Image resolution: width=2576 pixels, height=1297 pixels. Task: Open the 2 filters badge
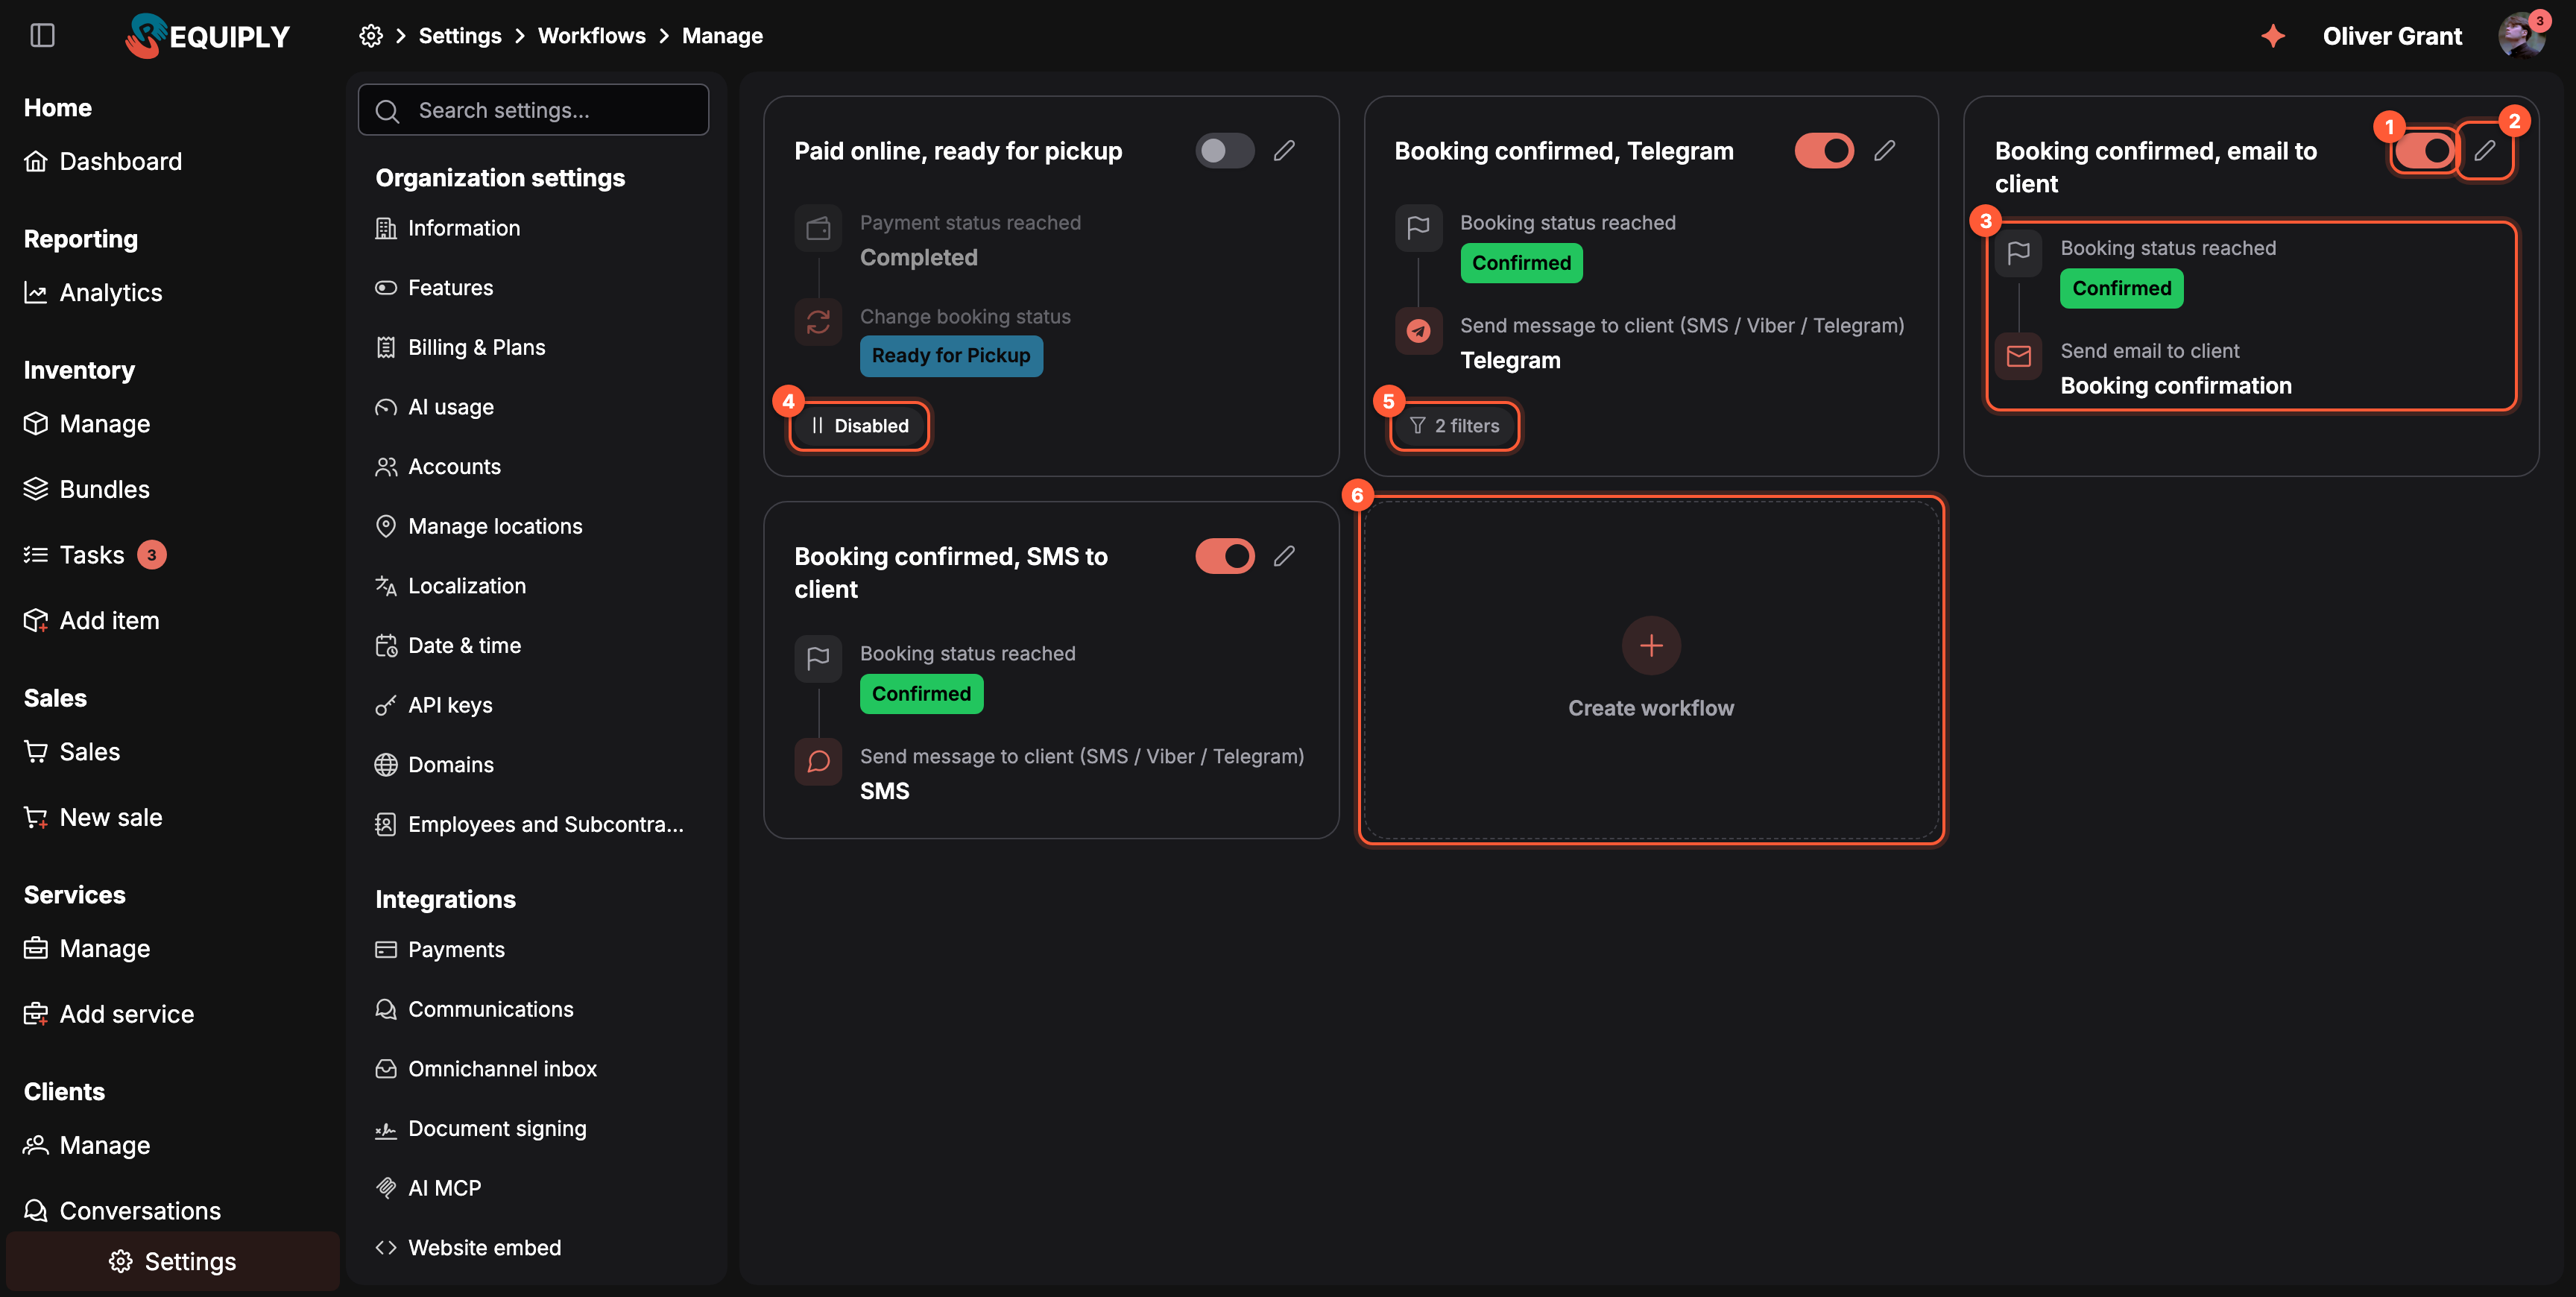(1455, 426)
